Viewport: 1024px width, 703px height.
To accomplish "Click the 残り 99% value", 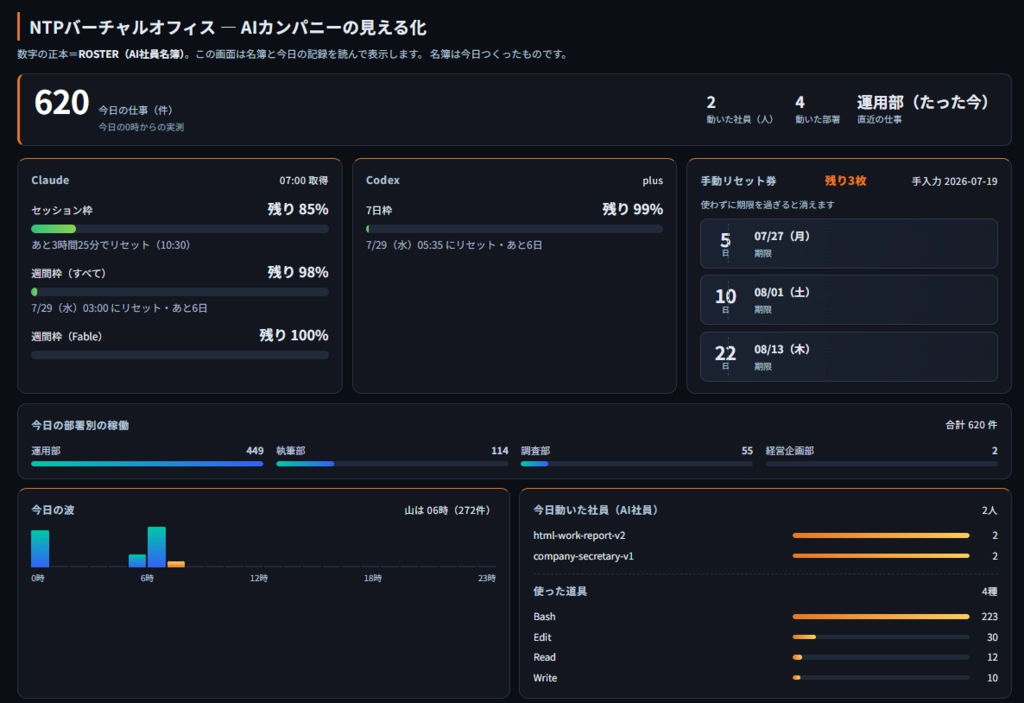I will point(632,209).
